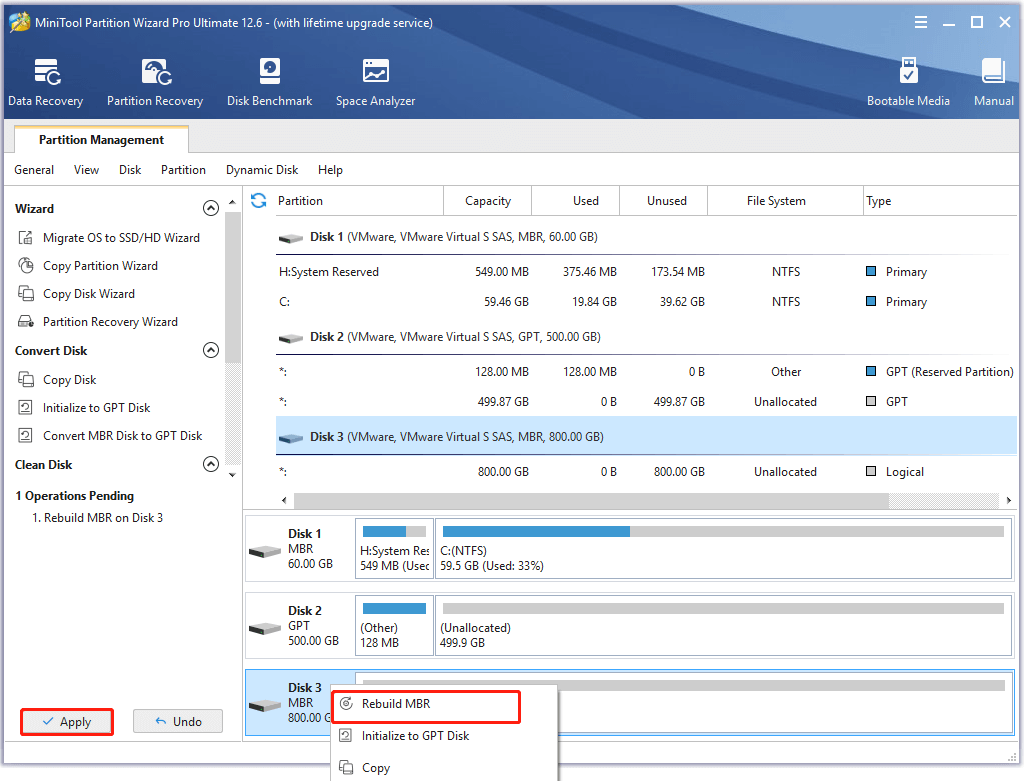Collapse the Convert Disk section
This screenshot has height=781, width=1025.
[x=210, y=350]
